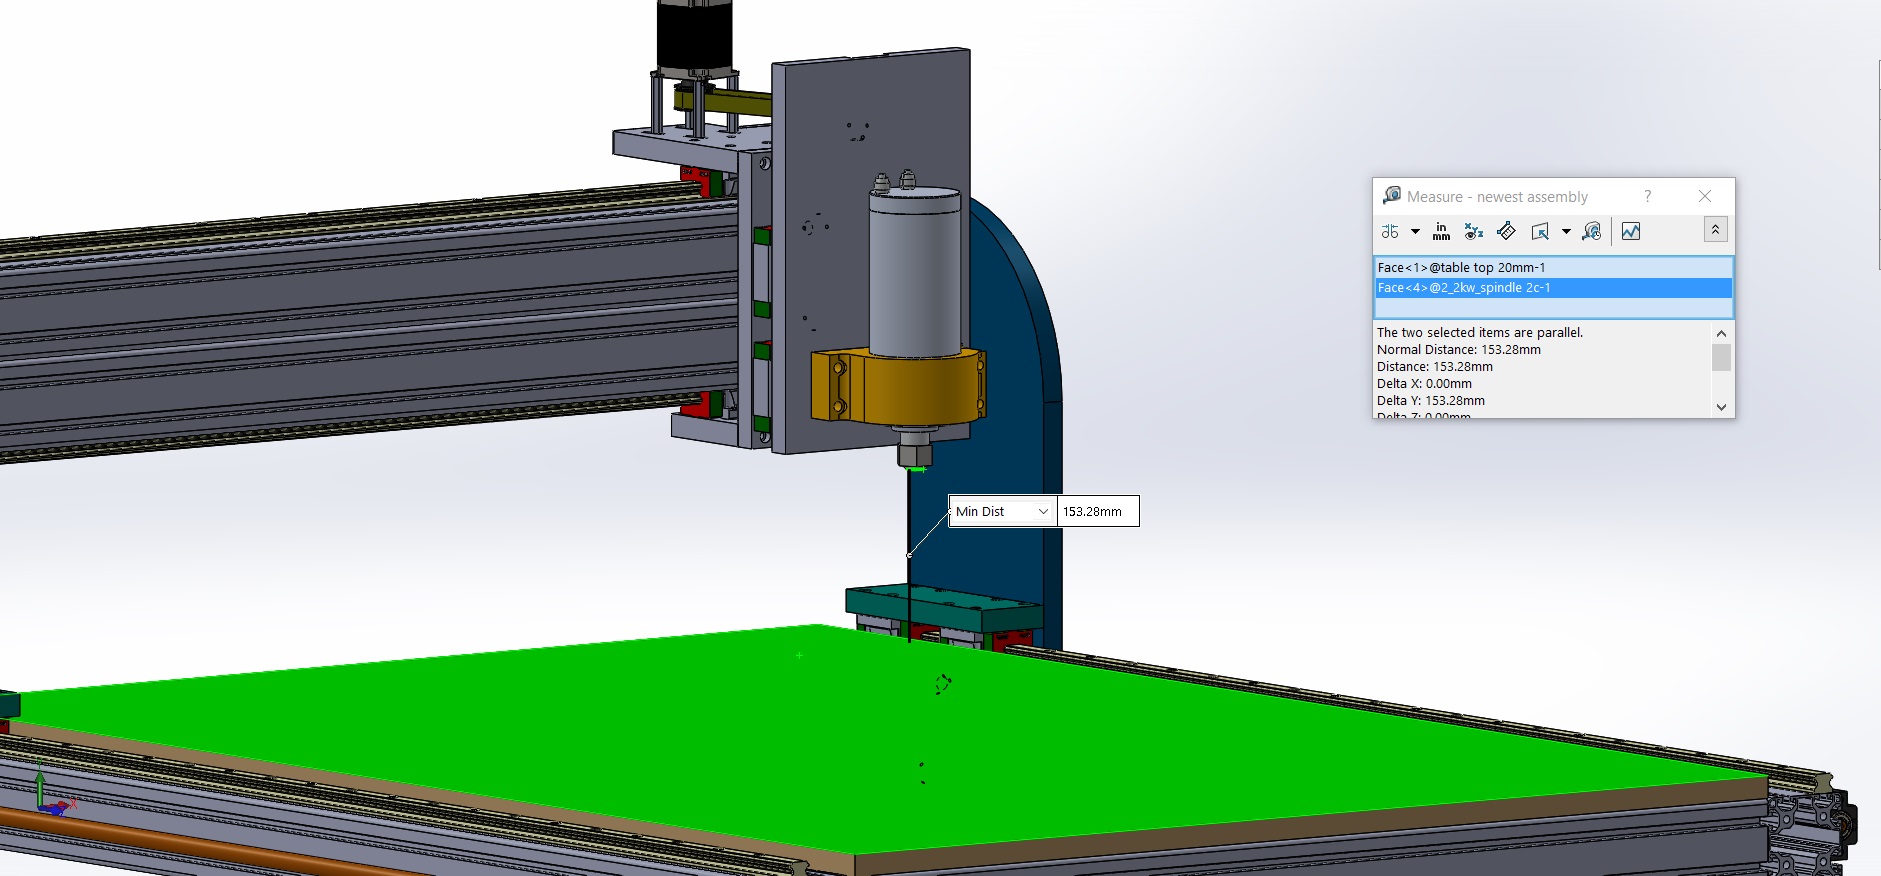This screenshot has width=1881, height=876.
Task: Click the Projected On icon
Action: [x=1540, y=231]
